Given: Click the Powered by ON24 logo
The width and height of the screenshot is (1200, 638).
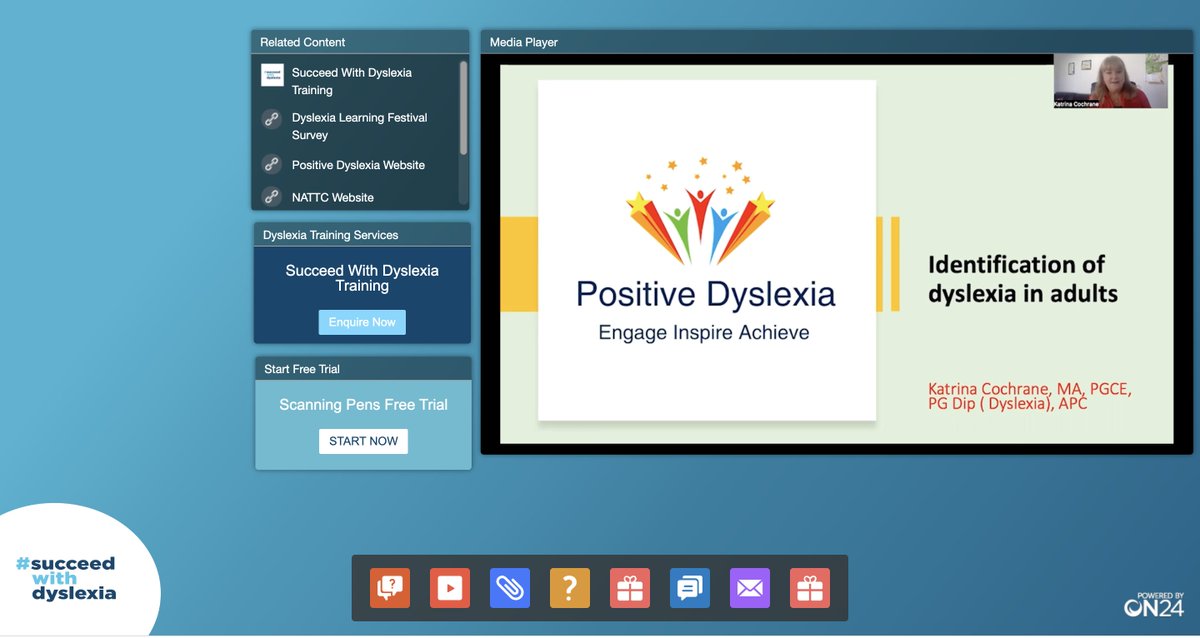Looking at the screenshot, I should click(x=1154, y=603).
